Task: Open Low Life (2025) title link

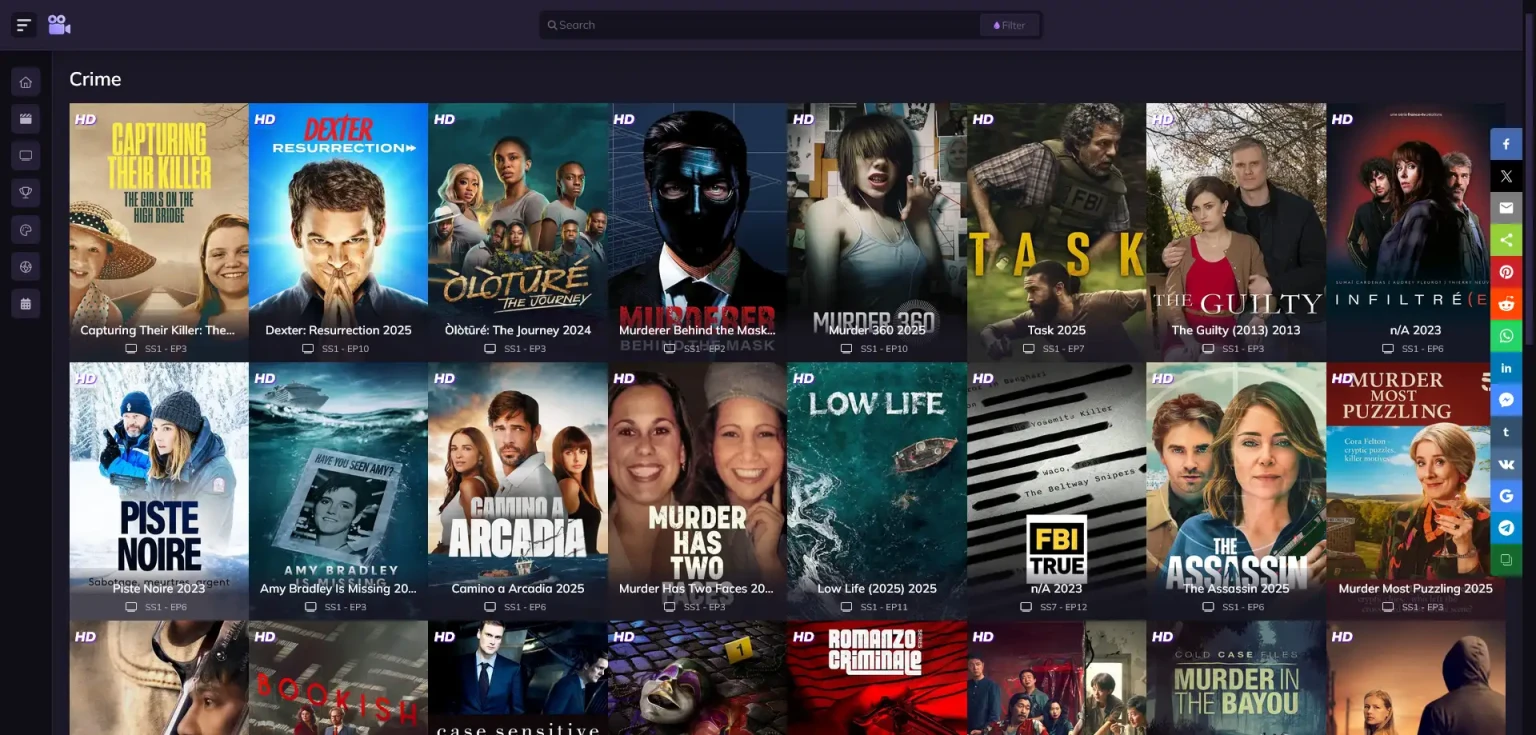Action: coord(877,589)
